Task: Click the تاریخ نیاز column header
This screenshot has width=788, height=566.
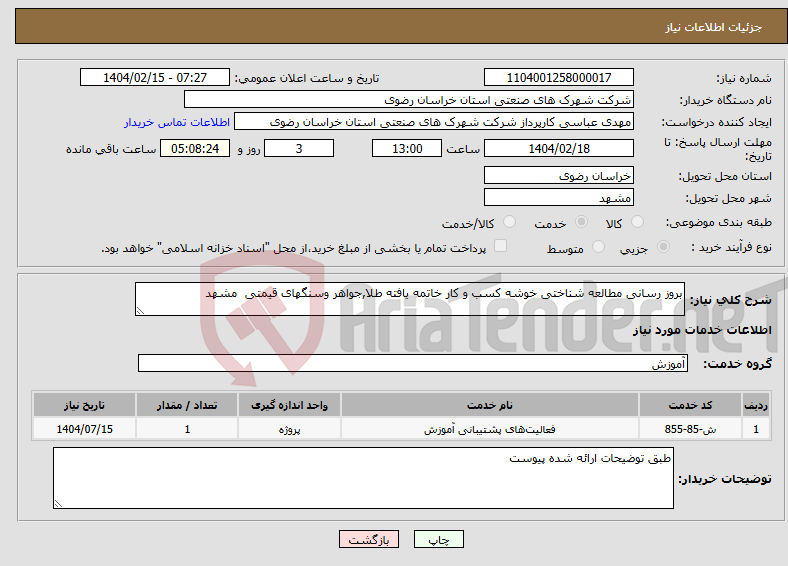Action: pos(84,405)
